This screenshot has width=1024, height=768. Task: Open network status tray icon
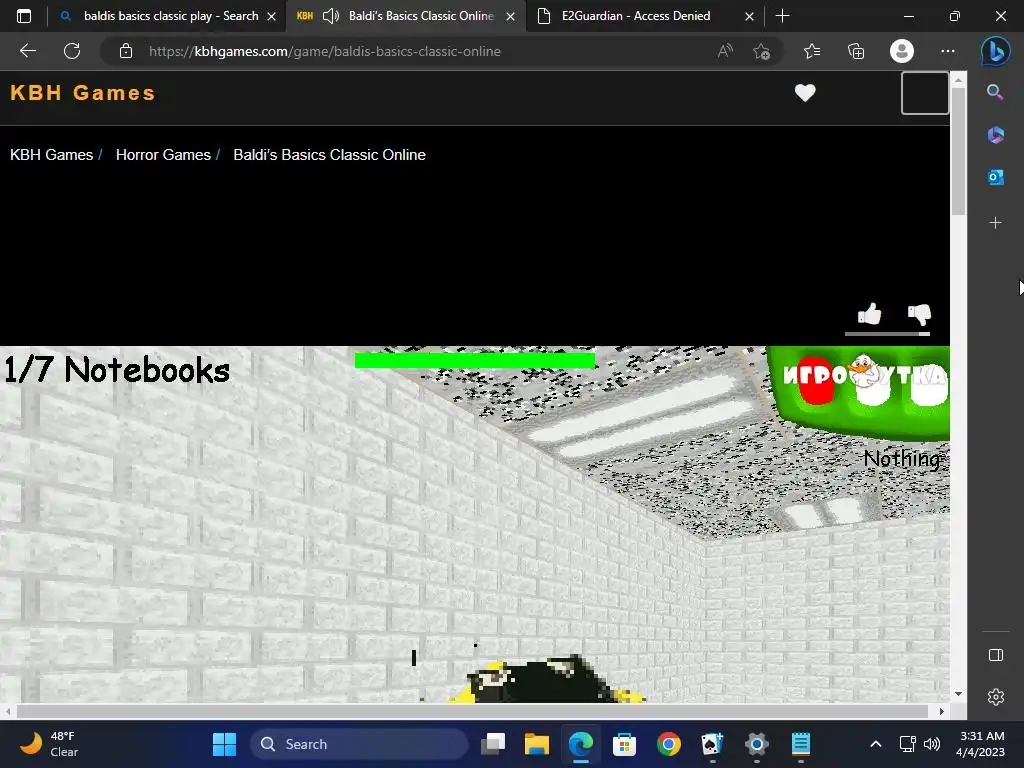tap(907, 744)
